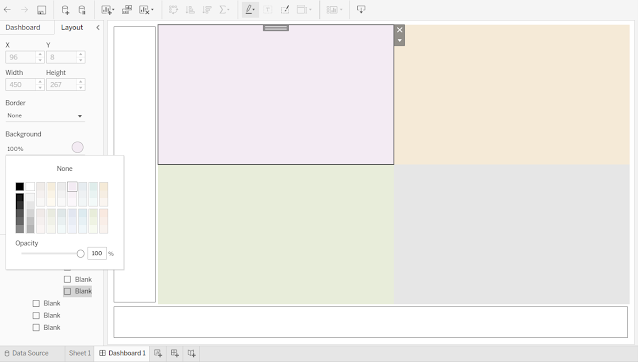The image size is (639, 362).
Task: Save the workbook with the disk icon
Action: tap(42, 10)
